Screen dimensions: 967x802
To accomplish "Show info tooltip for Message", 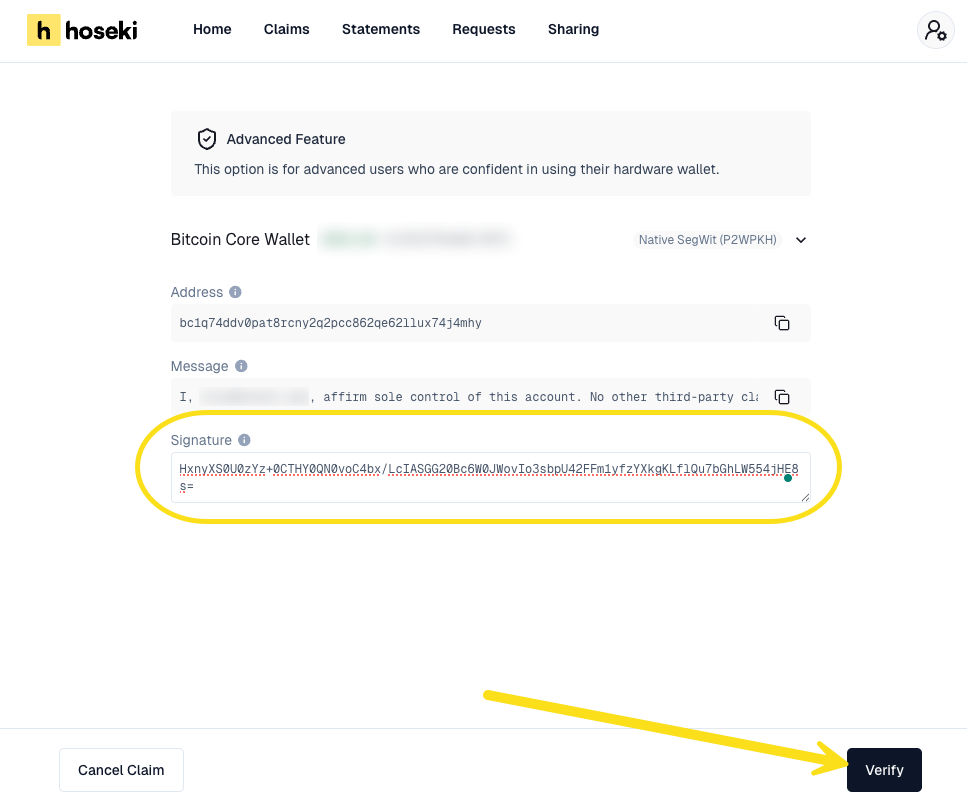I will pyautogui.click(x=241, y=367).
